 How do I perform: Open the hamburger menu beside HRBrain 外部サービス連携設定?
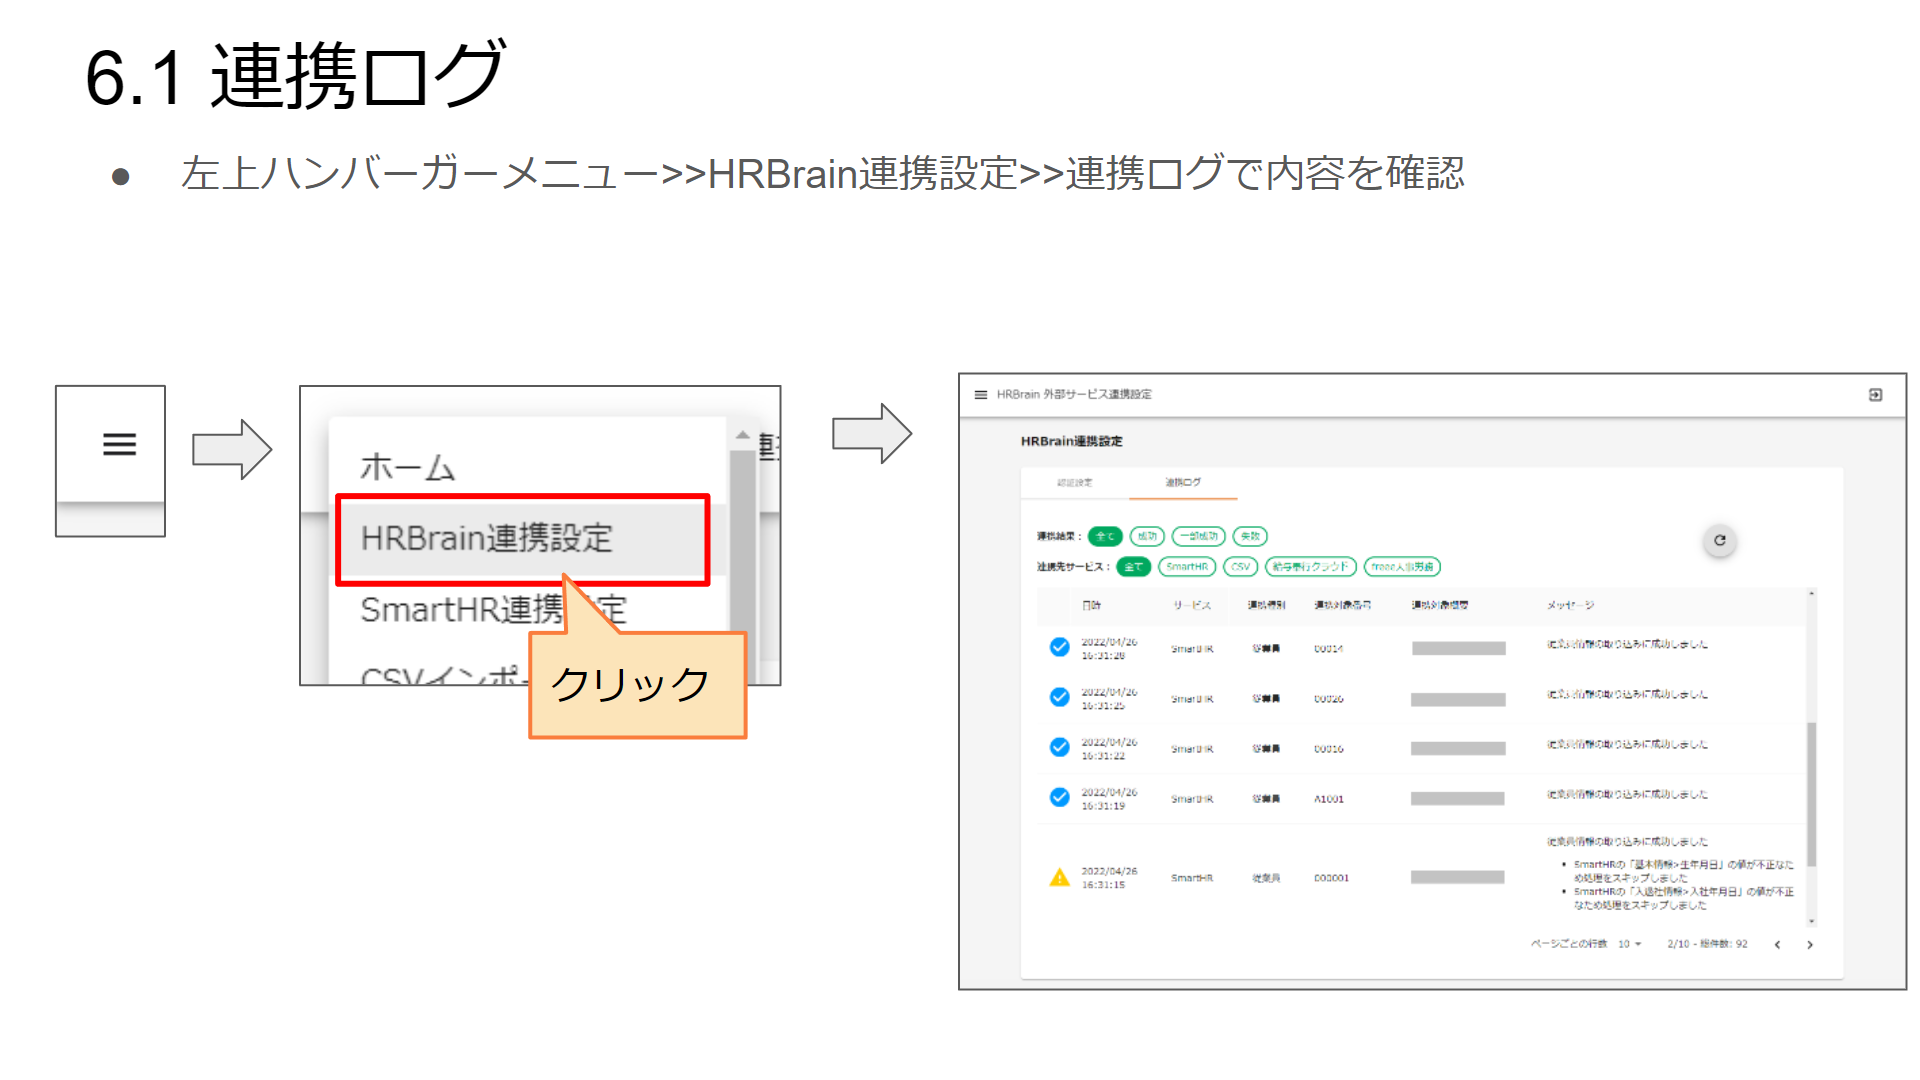coord(980,395)
